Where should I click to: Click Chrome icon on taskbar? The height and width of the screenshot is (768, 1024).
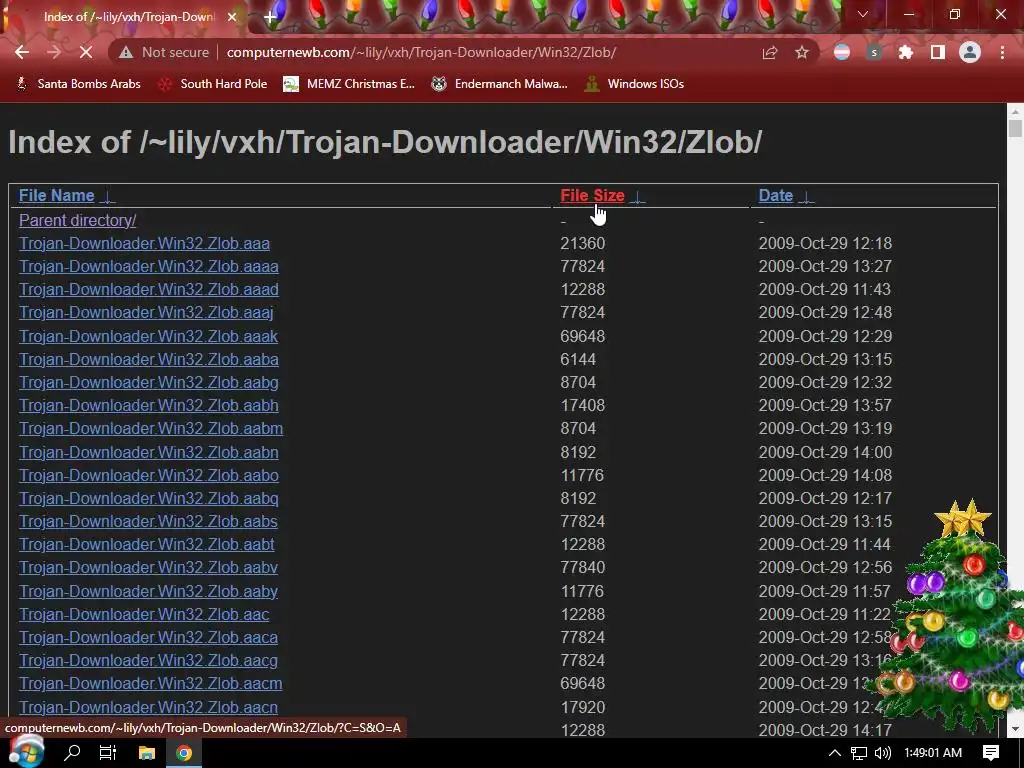(184, 752)
